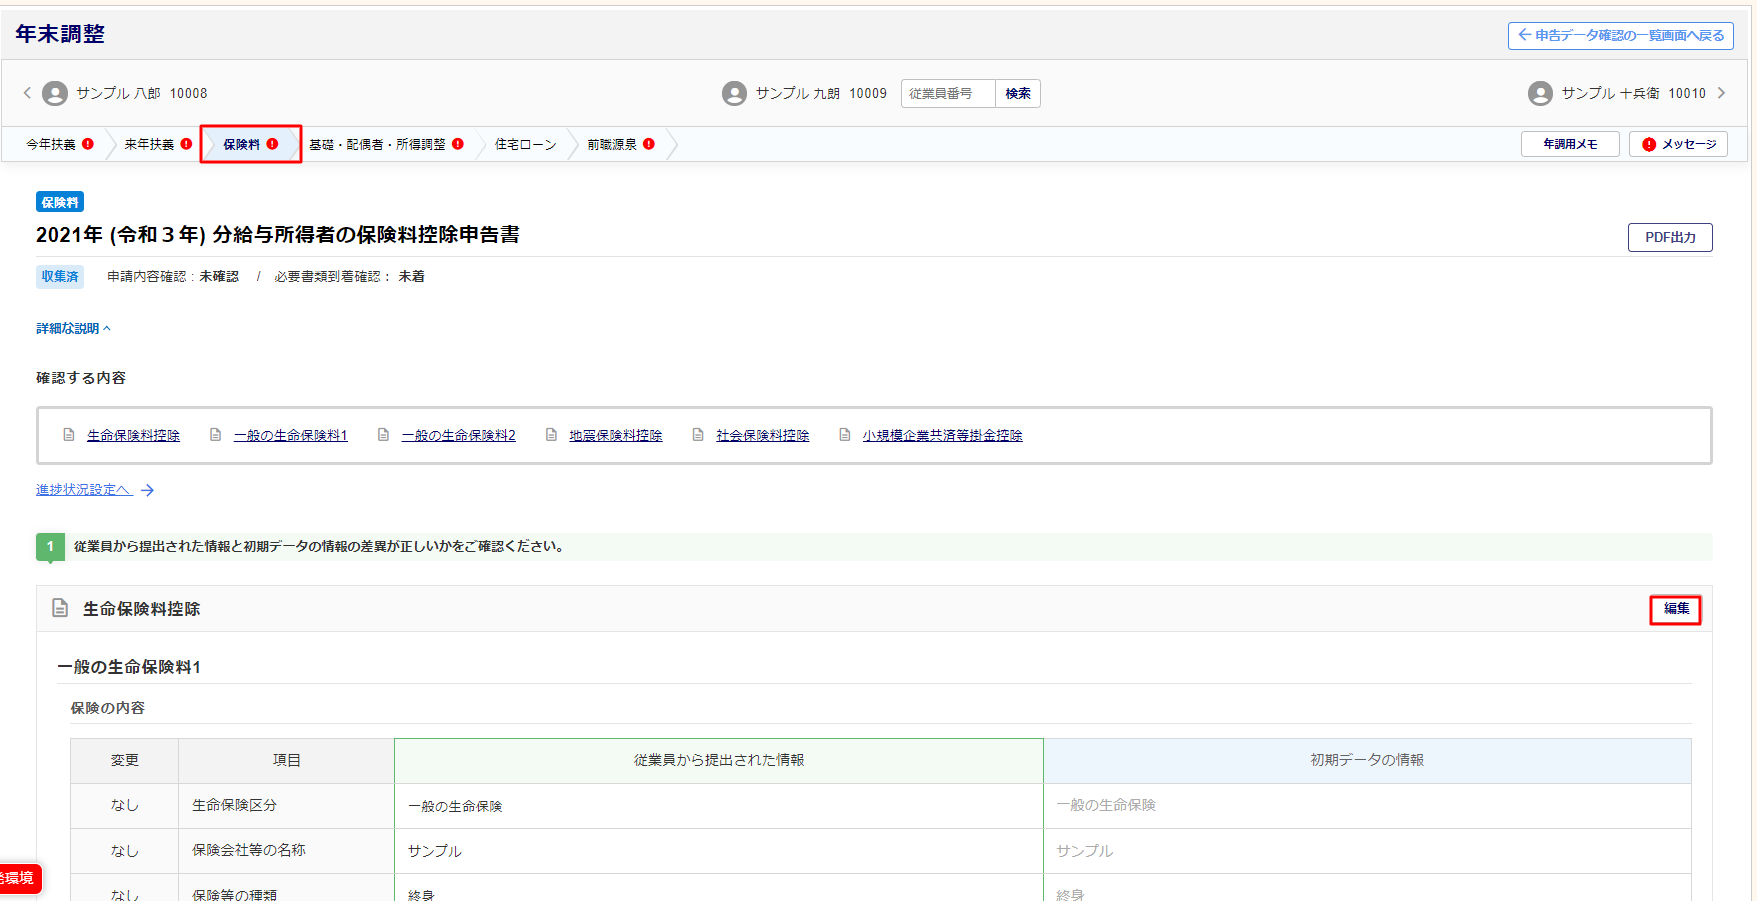The image size is (1757, 901).
Task: Click submitted value 一般の生命保険 cell
Action: coord(719,805)
